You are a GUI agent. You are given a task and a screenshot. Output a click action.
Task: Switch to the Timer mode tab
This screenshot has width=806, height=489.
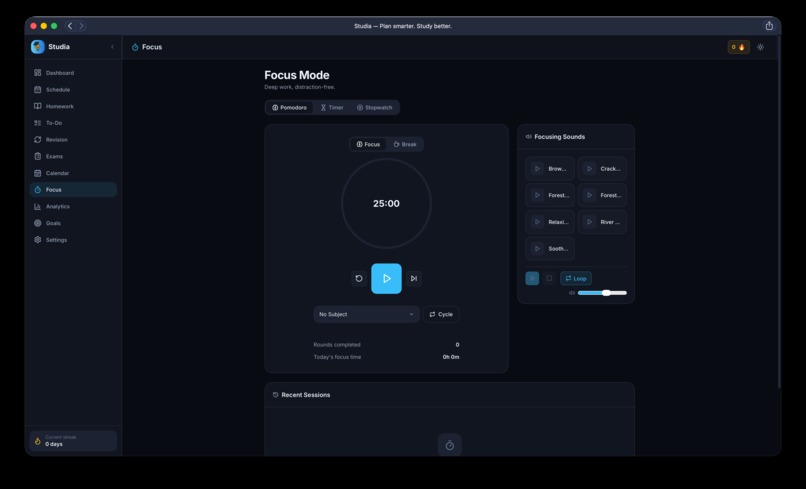tap(332, 107)
